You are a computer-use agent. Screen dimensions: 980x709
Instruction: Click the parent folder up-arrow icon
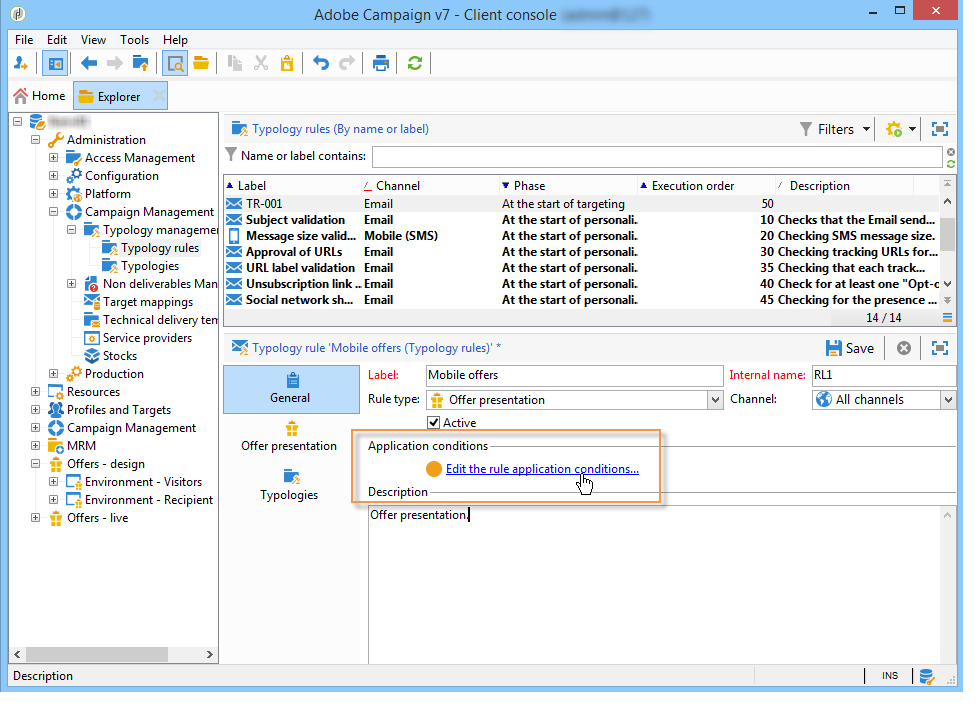[141, 63]
